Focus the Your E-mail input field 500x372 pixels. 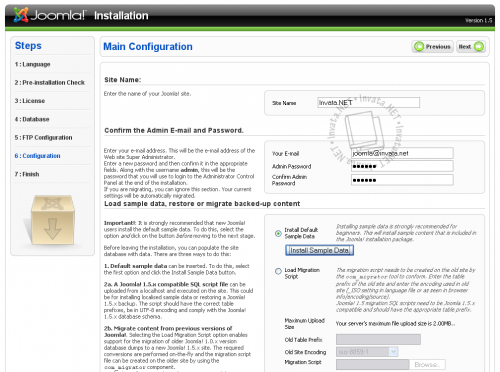402,153
